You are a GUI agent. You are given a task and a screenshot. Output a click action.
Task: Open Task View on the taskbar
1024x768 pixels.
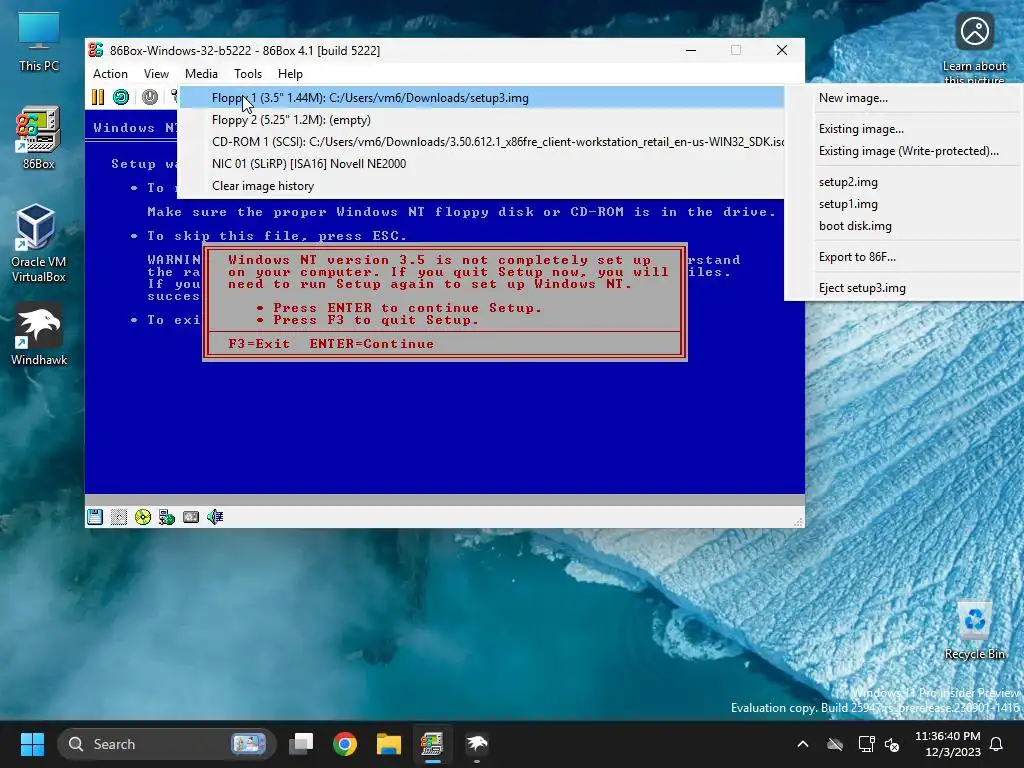[x=302, y=744]
